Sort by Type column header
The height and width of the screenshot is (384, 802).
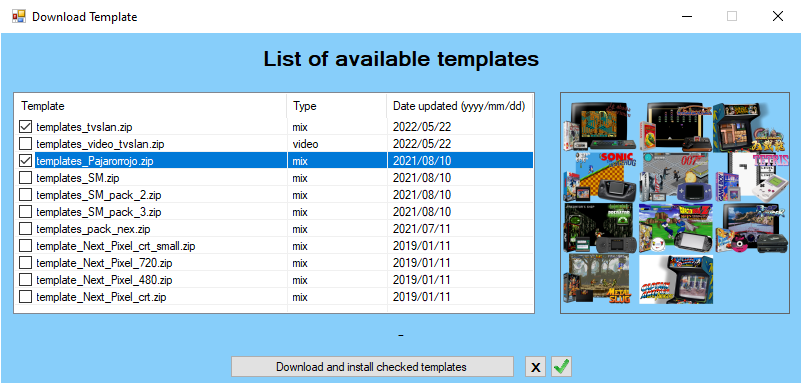[x=337, y=106]
